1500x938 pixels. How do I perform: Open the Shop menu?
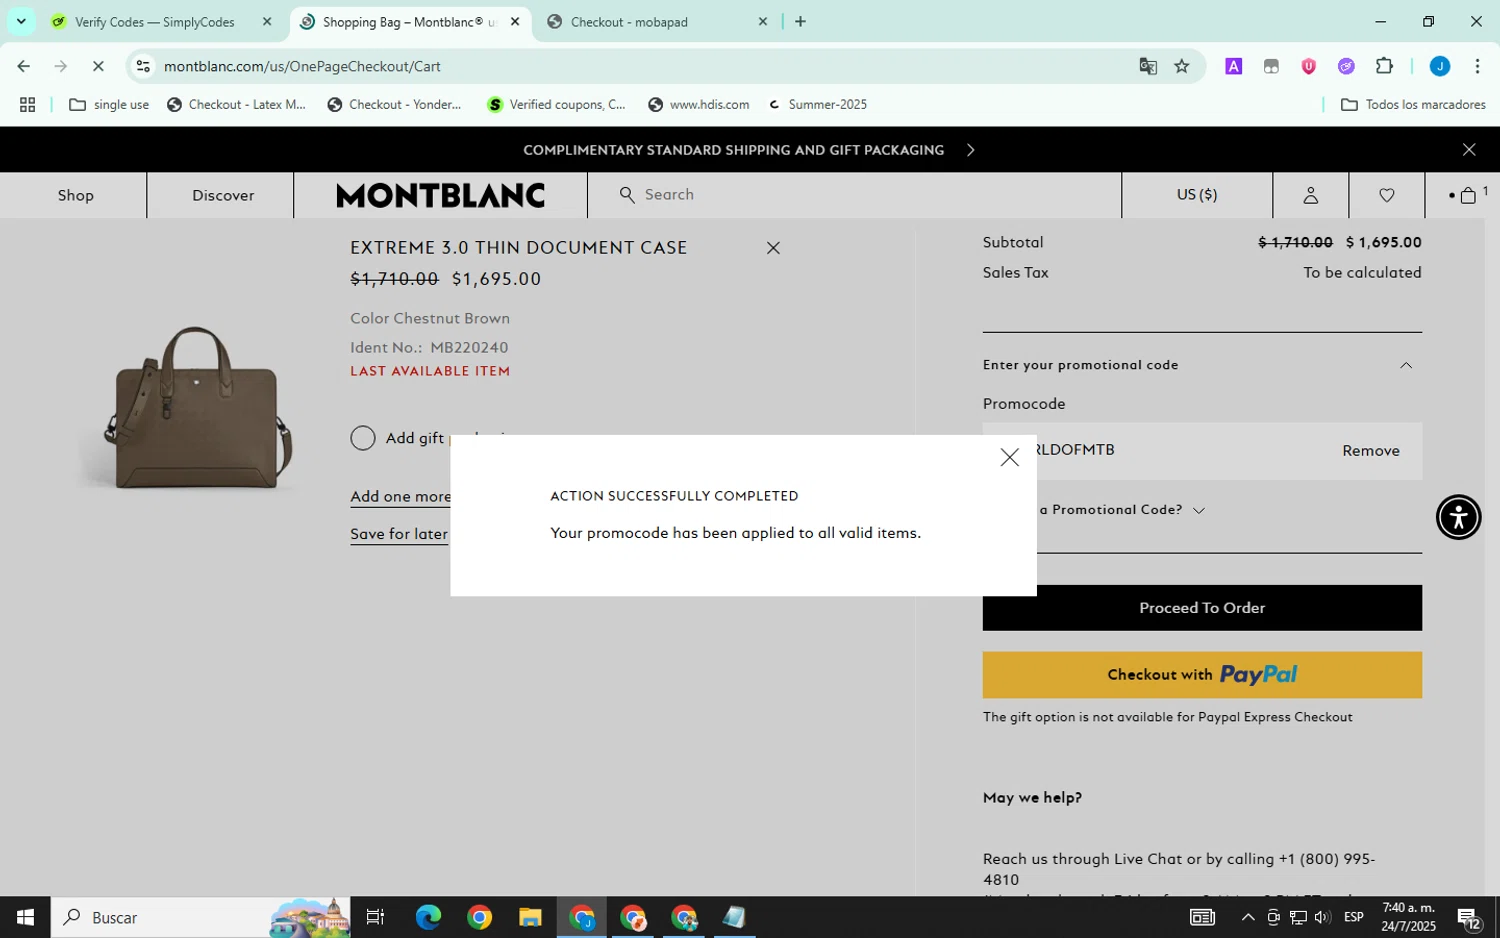75,195
